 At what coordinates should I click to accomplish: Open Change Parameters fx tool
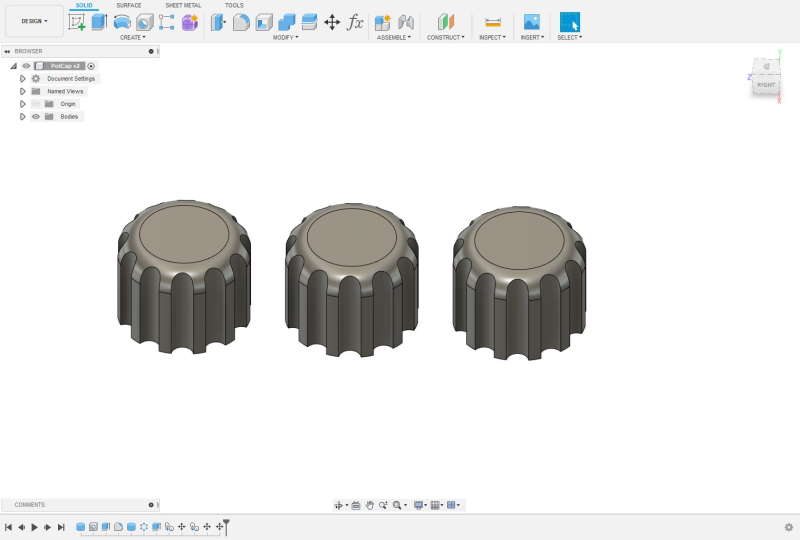coord(355,22)
